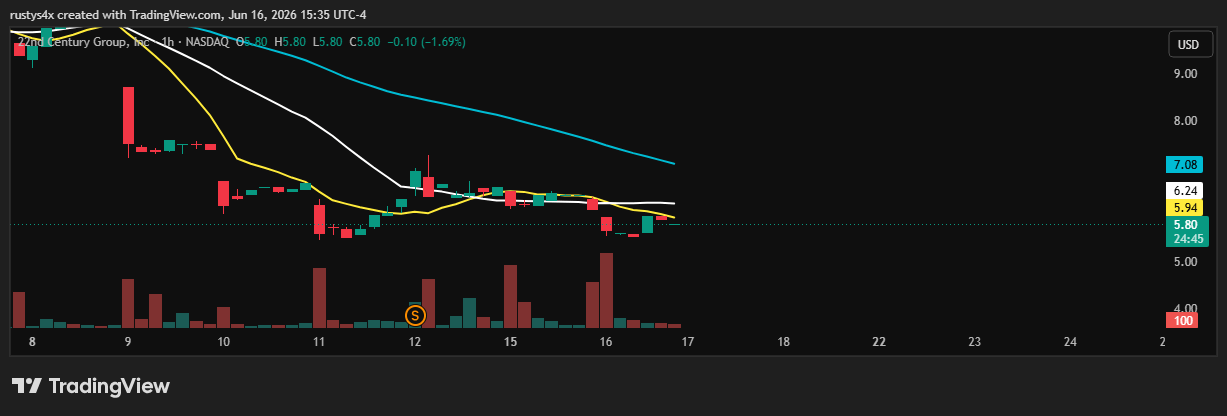The height and width of the screenshot is (416, 1227).
Task: Click date 8 on the time axis
Action: pos(32,342)
